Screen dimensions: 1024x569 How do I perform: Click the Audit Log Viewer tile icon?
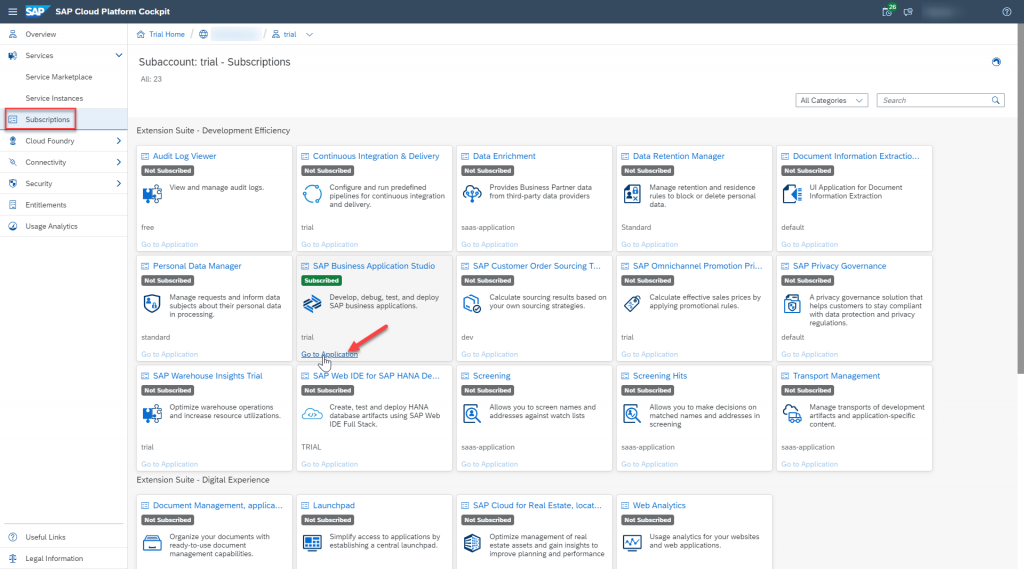tap(152, 194)
